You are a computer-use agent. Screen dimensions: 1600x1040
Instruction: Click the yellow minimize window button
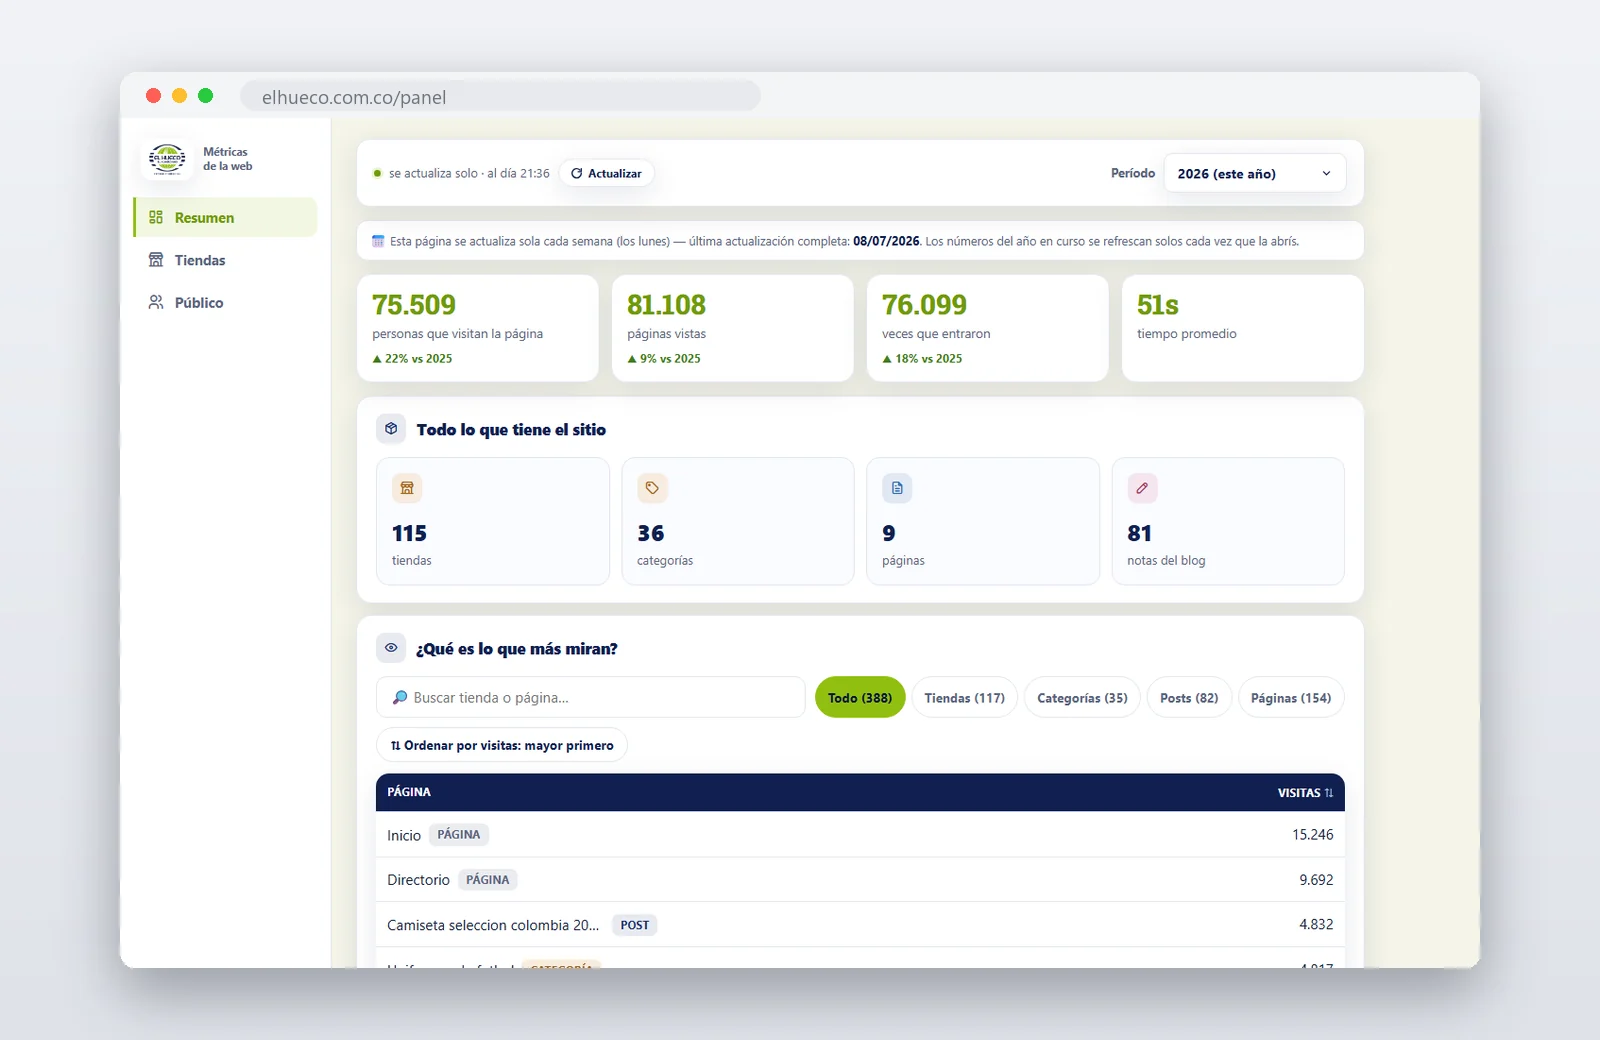coord(179,96)
